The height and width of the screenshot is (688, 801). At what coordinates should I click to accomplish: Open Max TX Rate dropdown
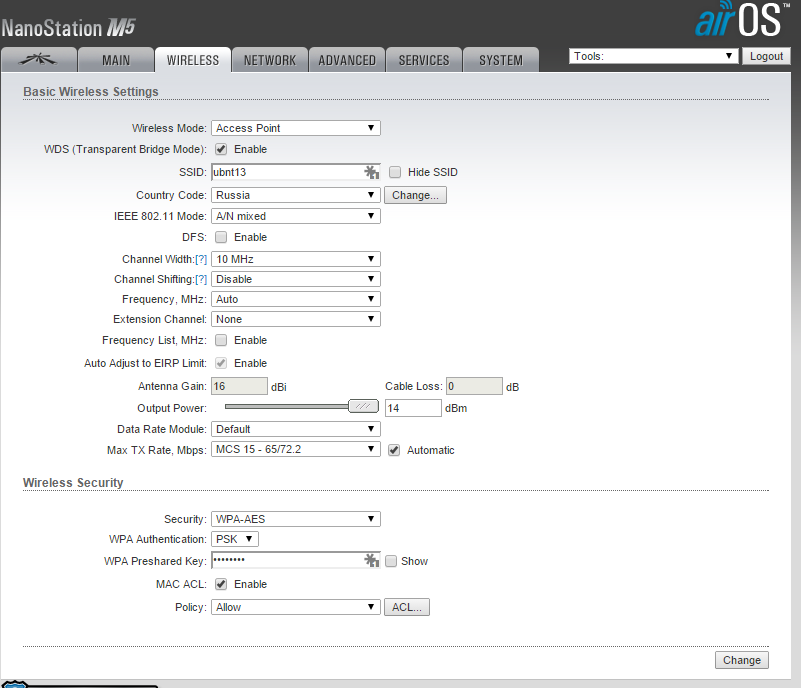coord(296,449)
